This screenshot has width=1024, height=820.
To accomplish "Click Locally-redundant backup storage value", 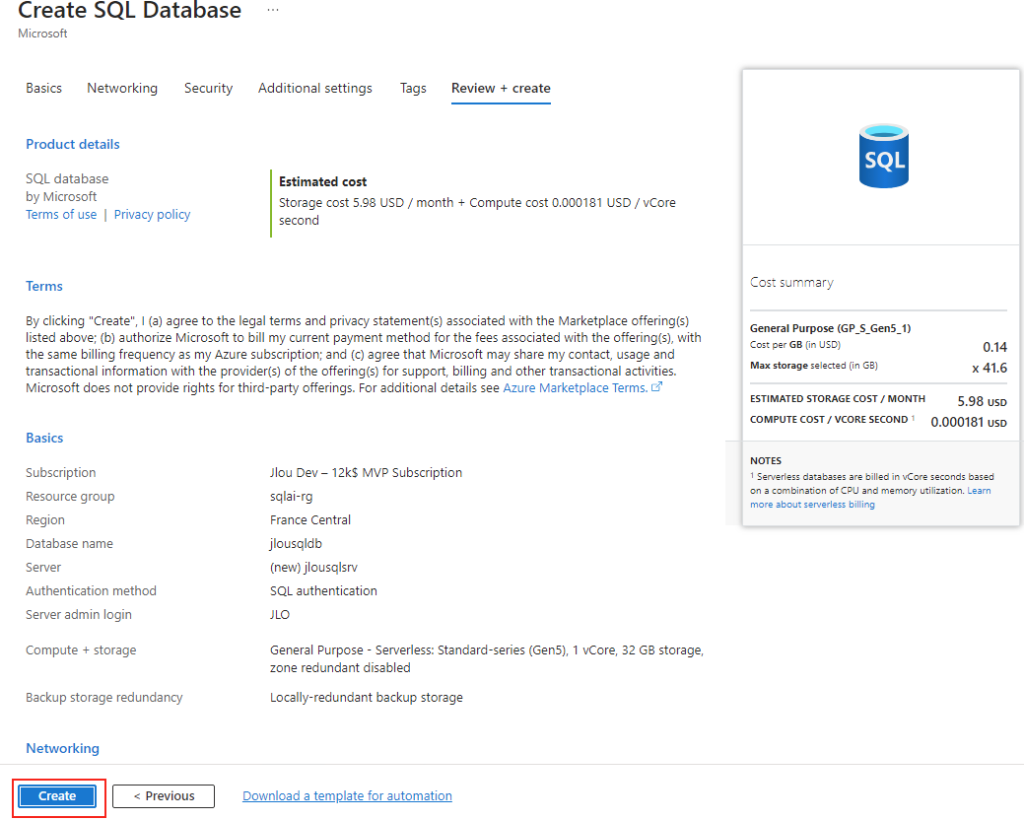I will 366,697.
